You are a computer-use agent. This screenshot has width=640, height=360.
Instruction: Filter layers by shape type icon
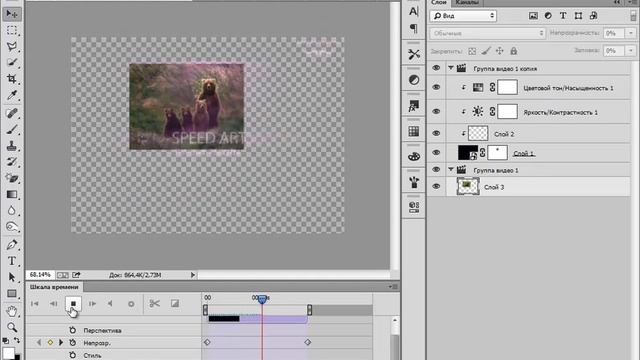[x=578, y=16]
